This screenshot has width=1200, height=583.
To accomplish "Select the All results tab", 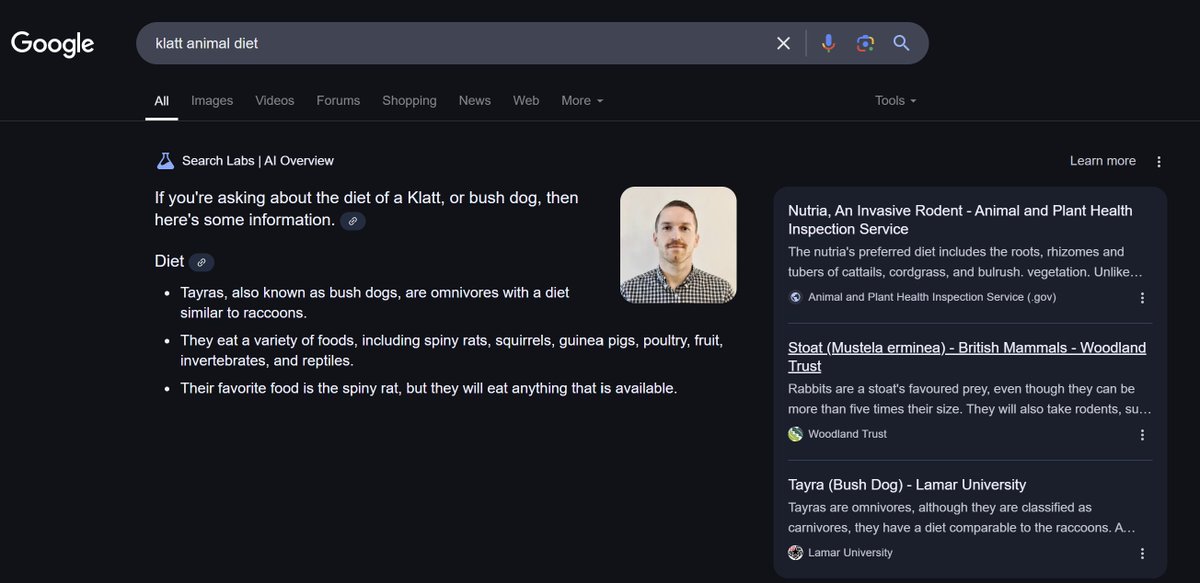I will click(x=161, y=100).
